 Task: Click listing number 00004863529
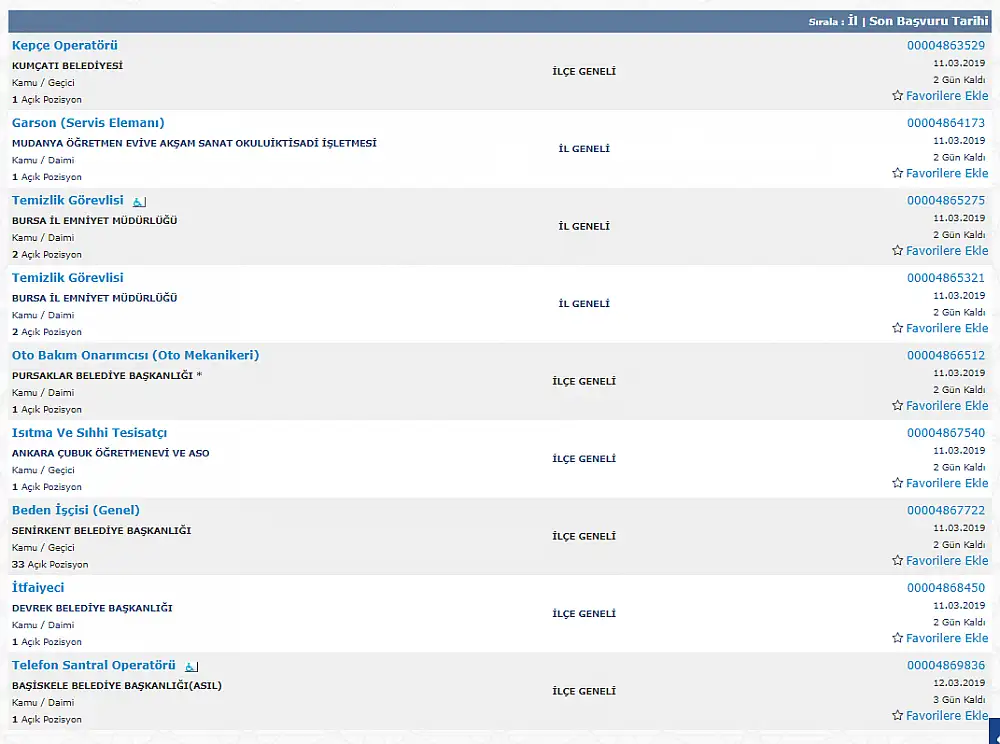click(x=946, y=45)
